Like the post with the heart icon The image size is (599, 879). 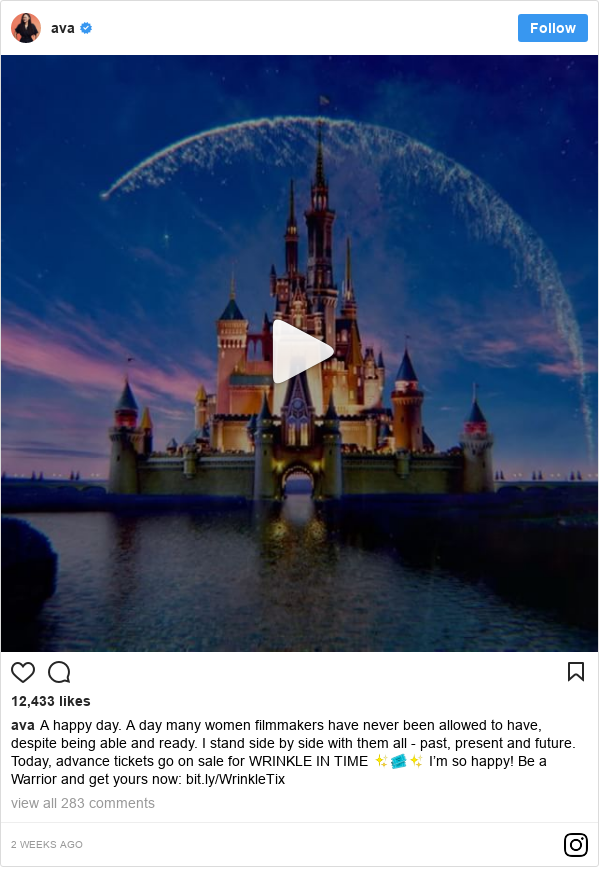23,672
